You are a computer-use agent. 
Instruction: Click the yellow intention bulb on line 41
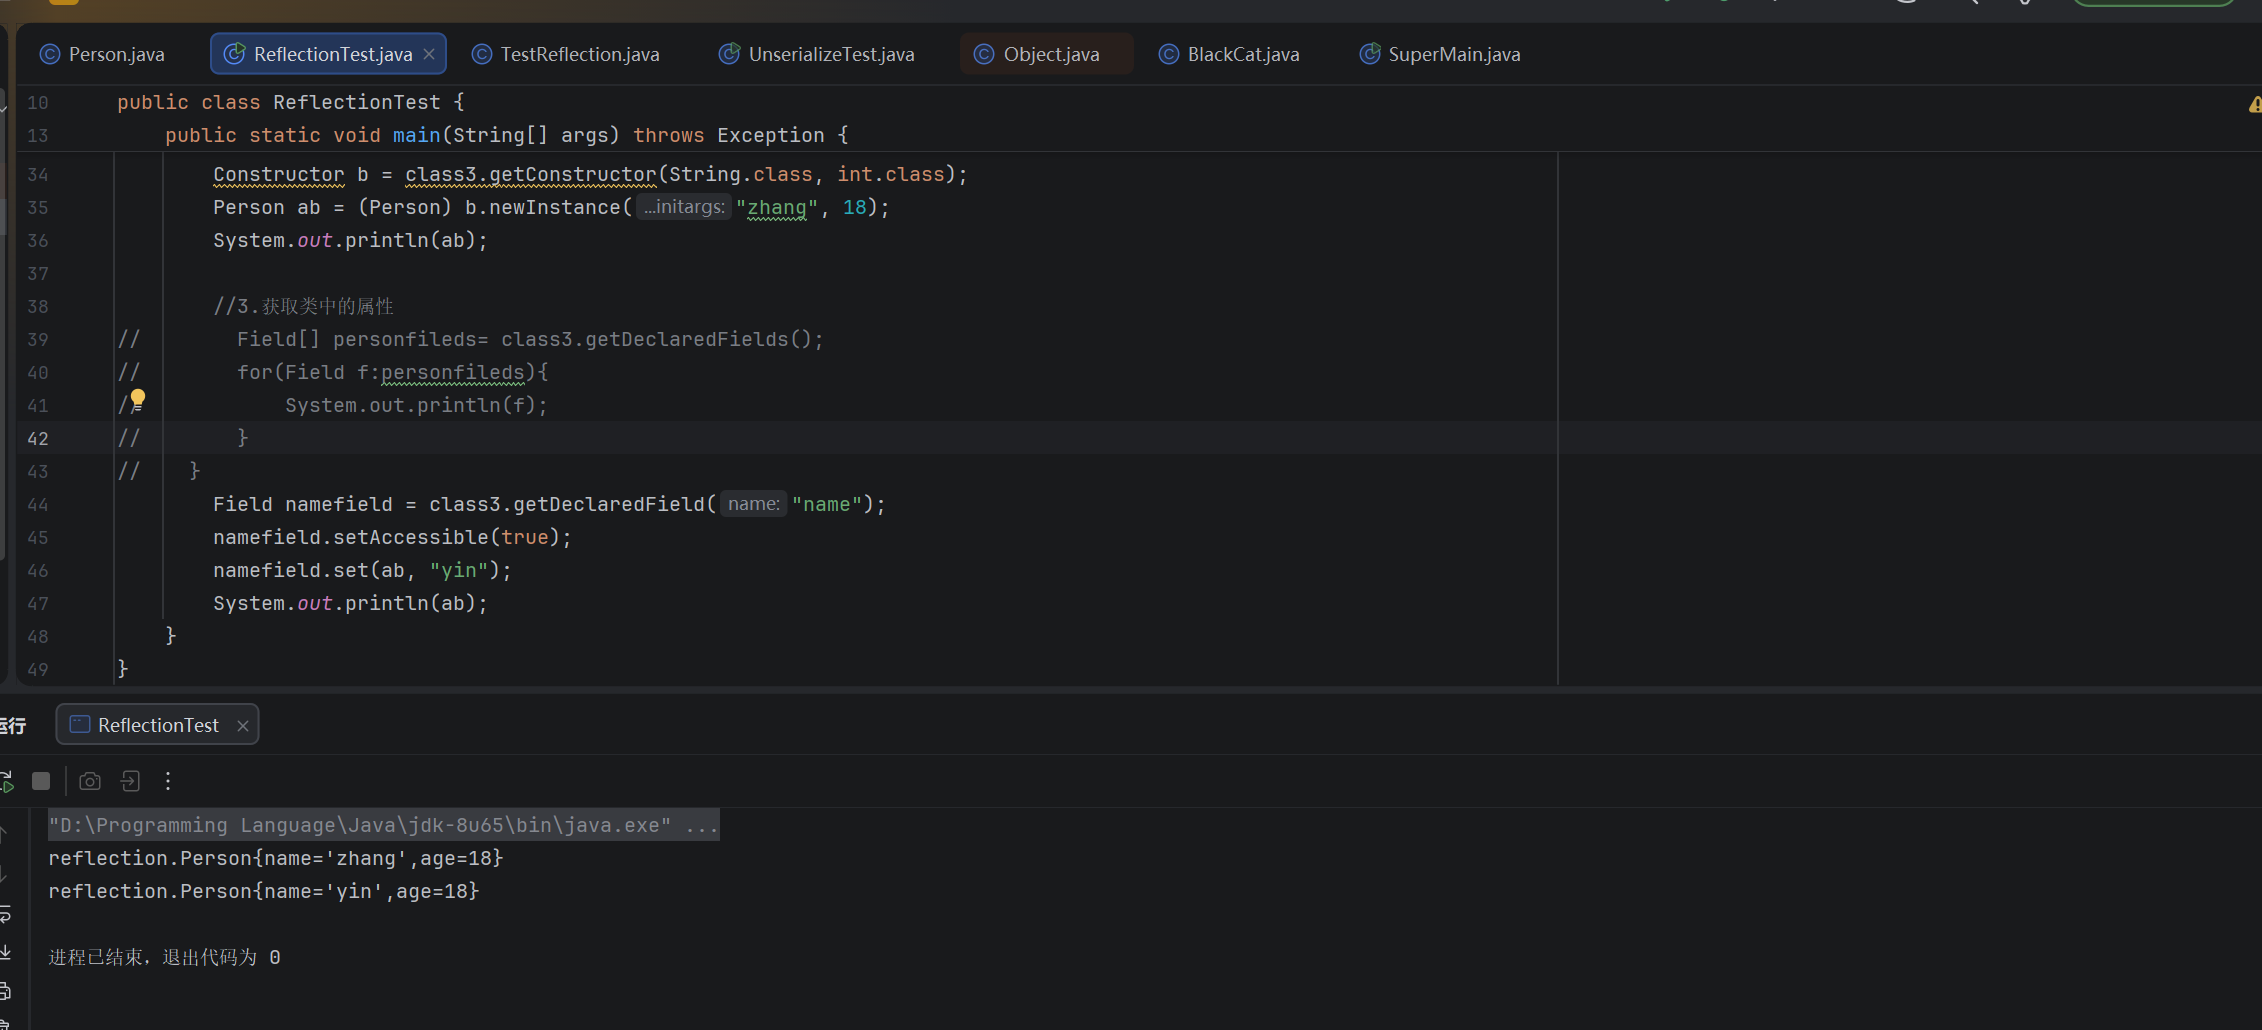137,399
